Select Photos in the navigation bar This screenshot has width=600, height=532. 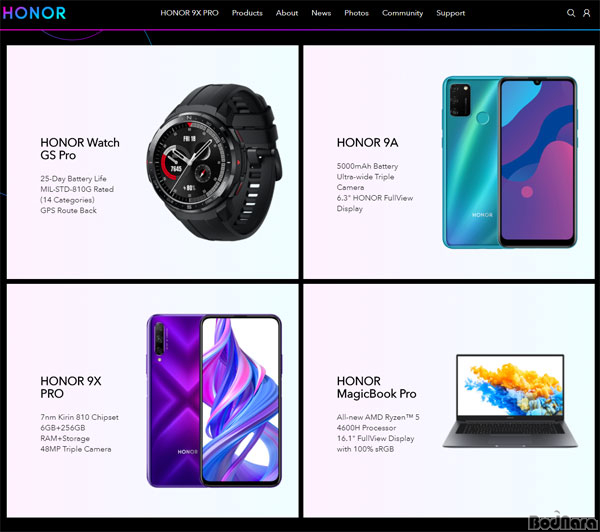[x=356, y=13]
